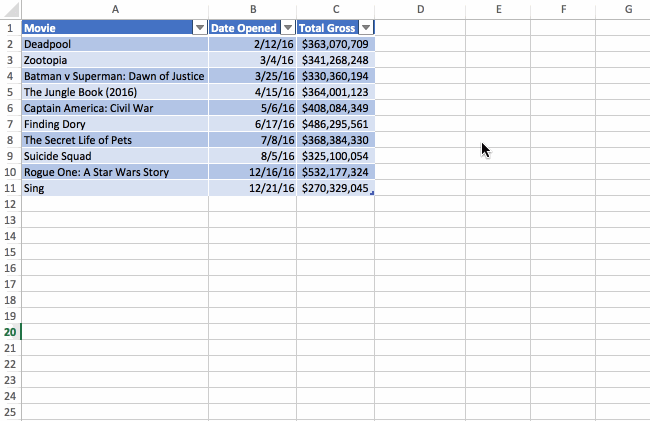Select the $341,268,248 gross cell
This screenshot has height=421, width=650.
pyautogui.click(x=336, y=60)
